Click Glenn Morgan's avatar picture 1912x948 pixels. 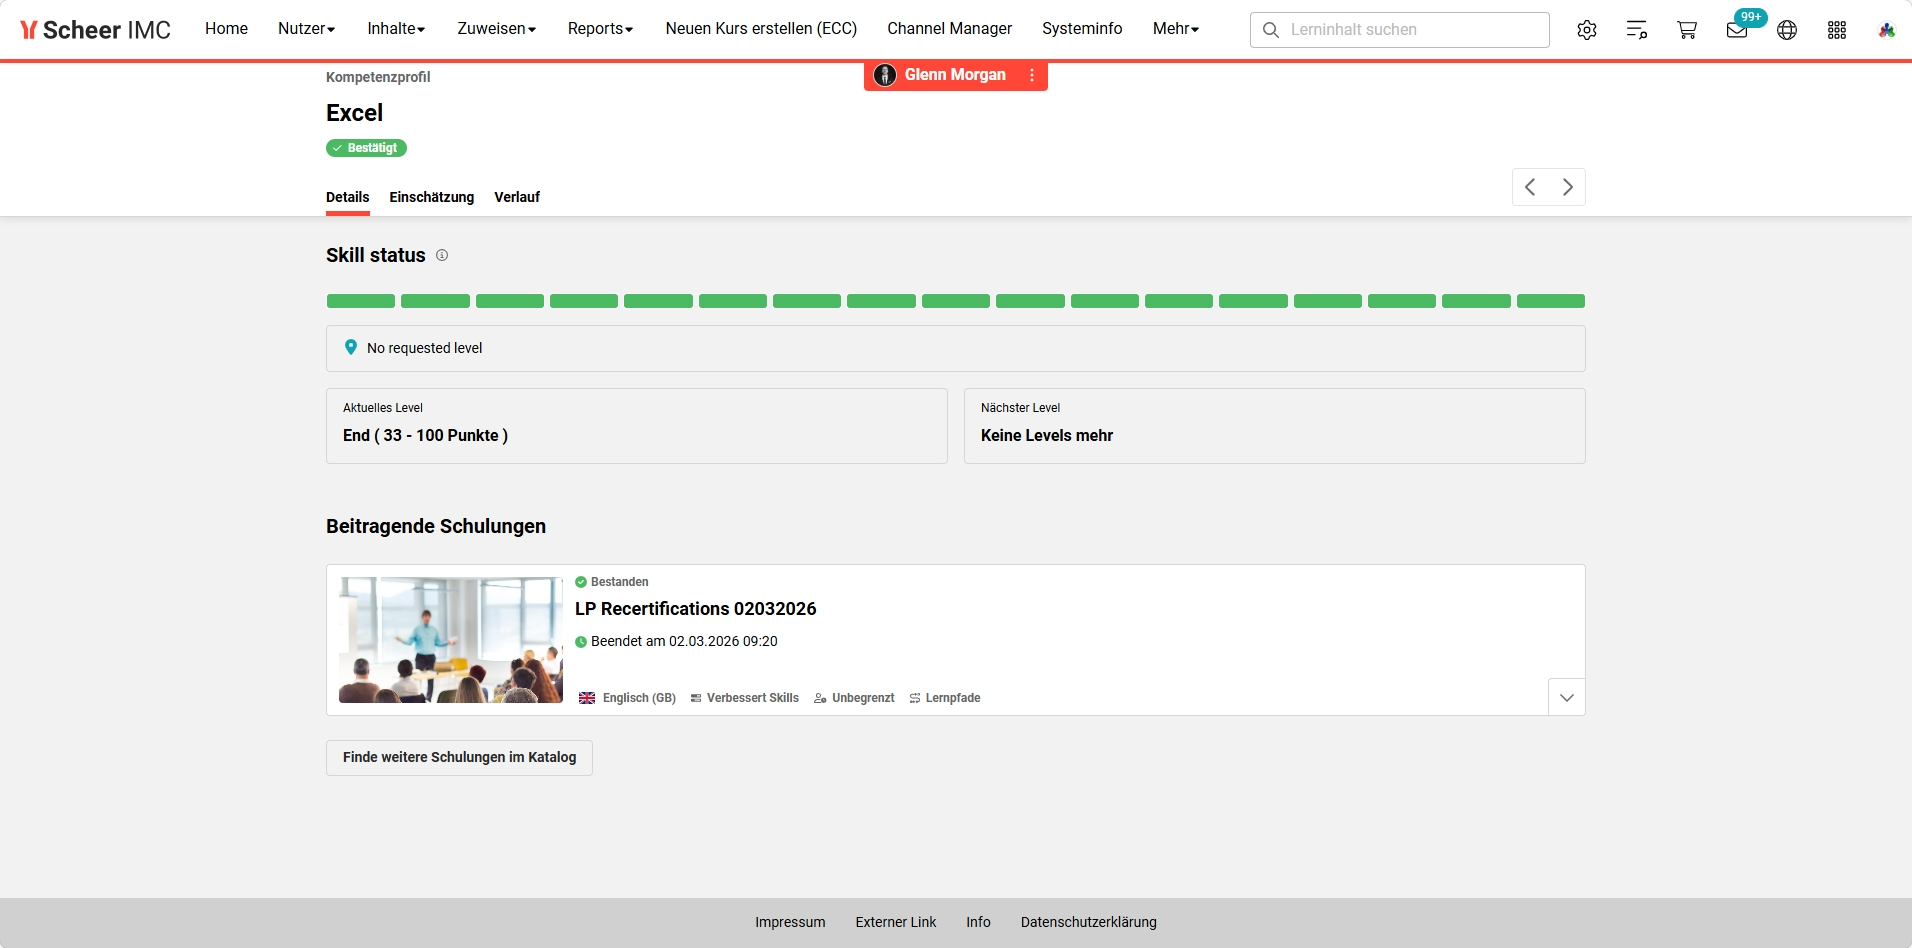(x=885, y=75)
